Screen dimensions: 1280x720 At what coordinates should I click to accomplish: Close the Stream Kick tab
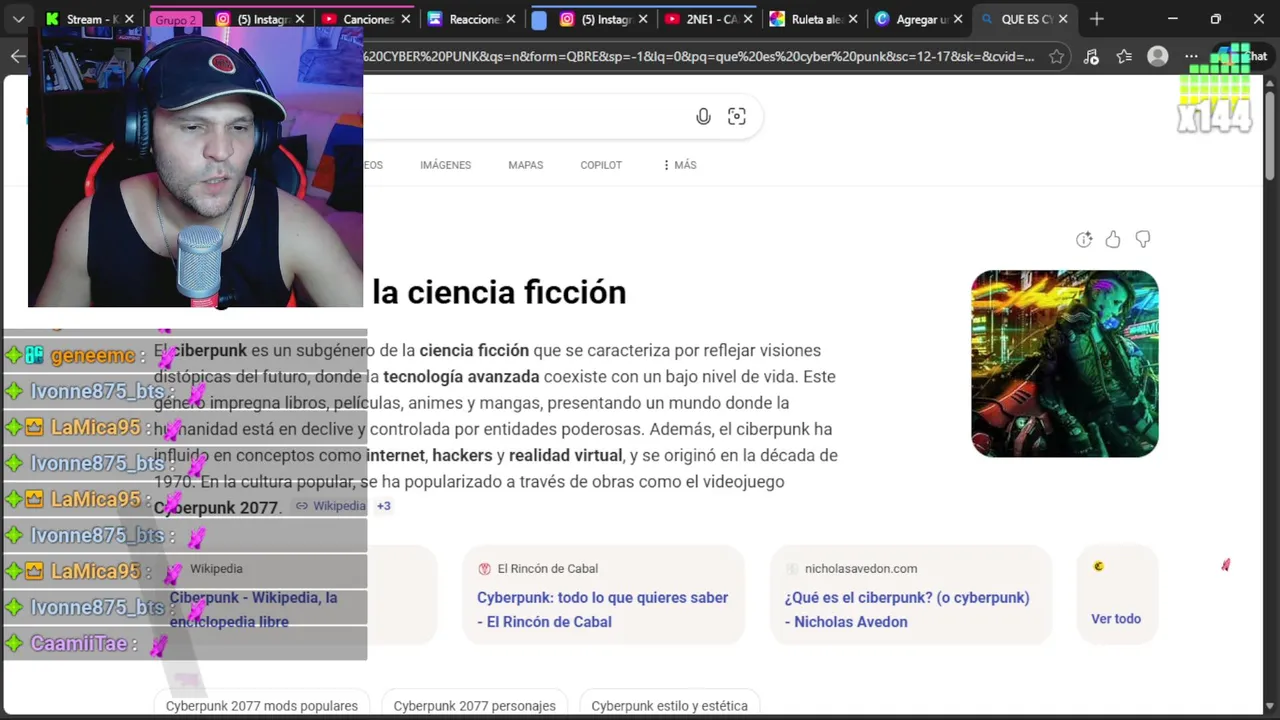(x=129, y=19)
